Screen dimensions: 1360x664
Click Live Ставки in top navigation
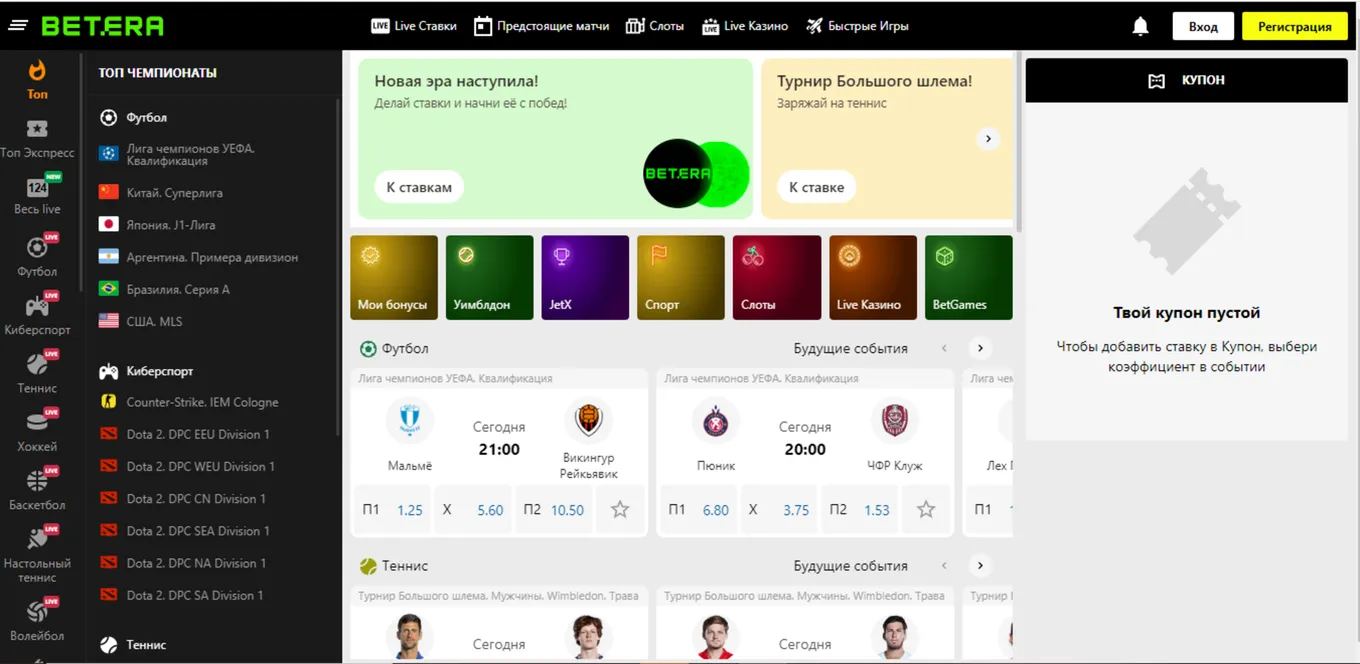click(x=414, y=26)
